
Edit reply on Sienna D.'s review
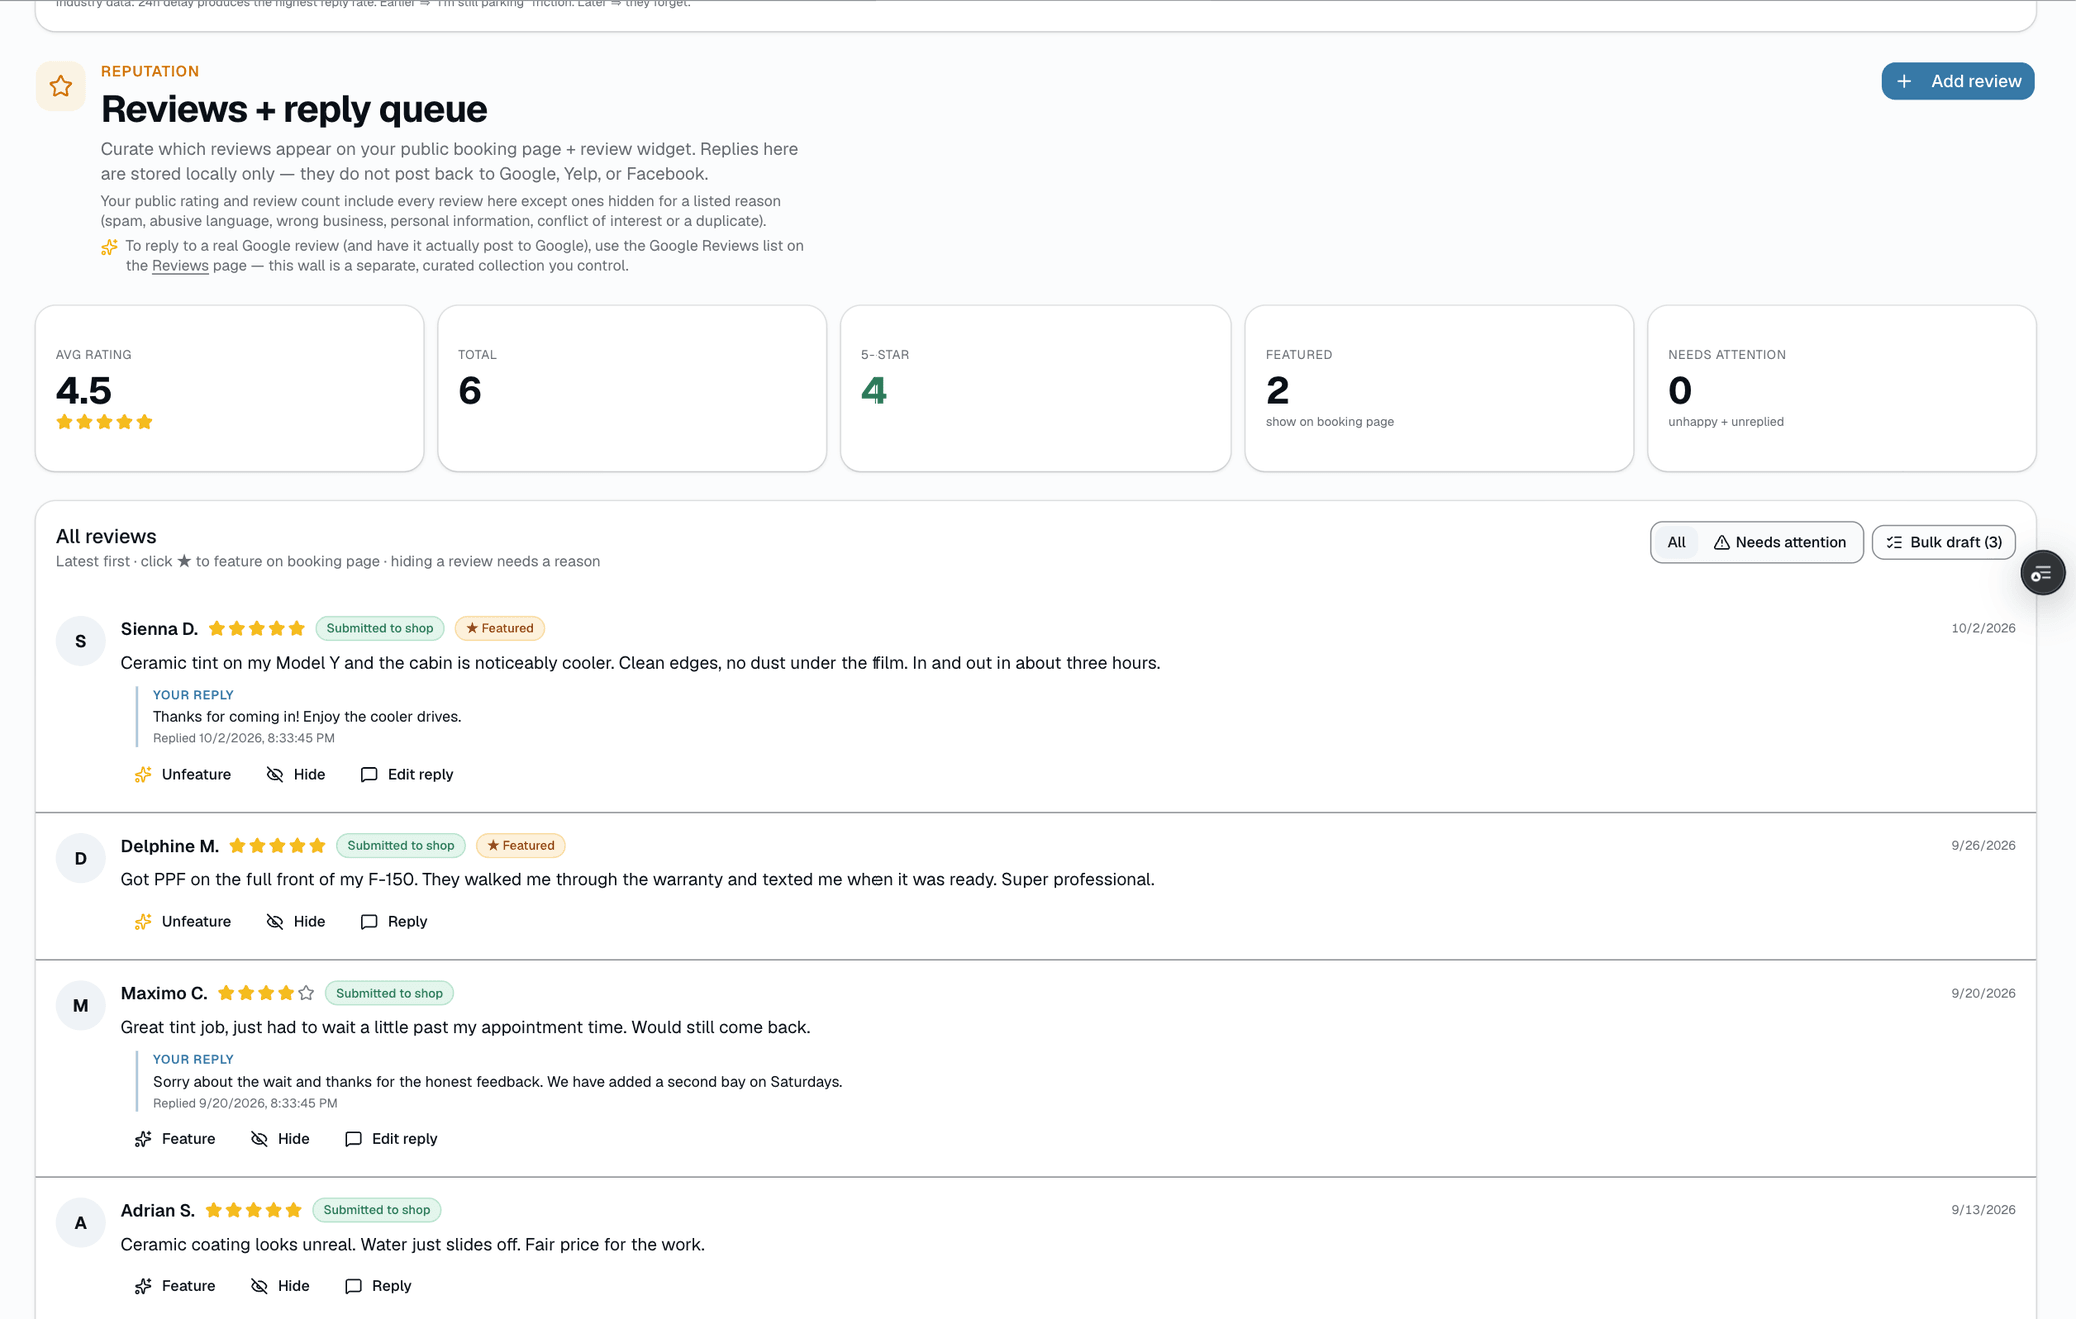pos(406,774)
